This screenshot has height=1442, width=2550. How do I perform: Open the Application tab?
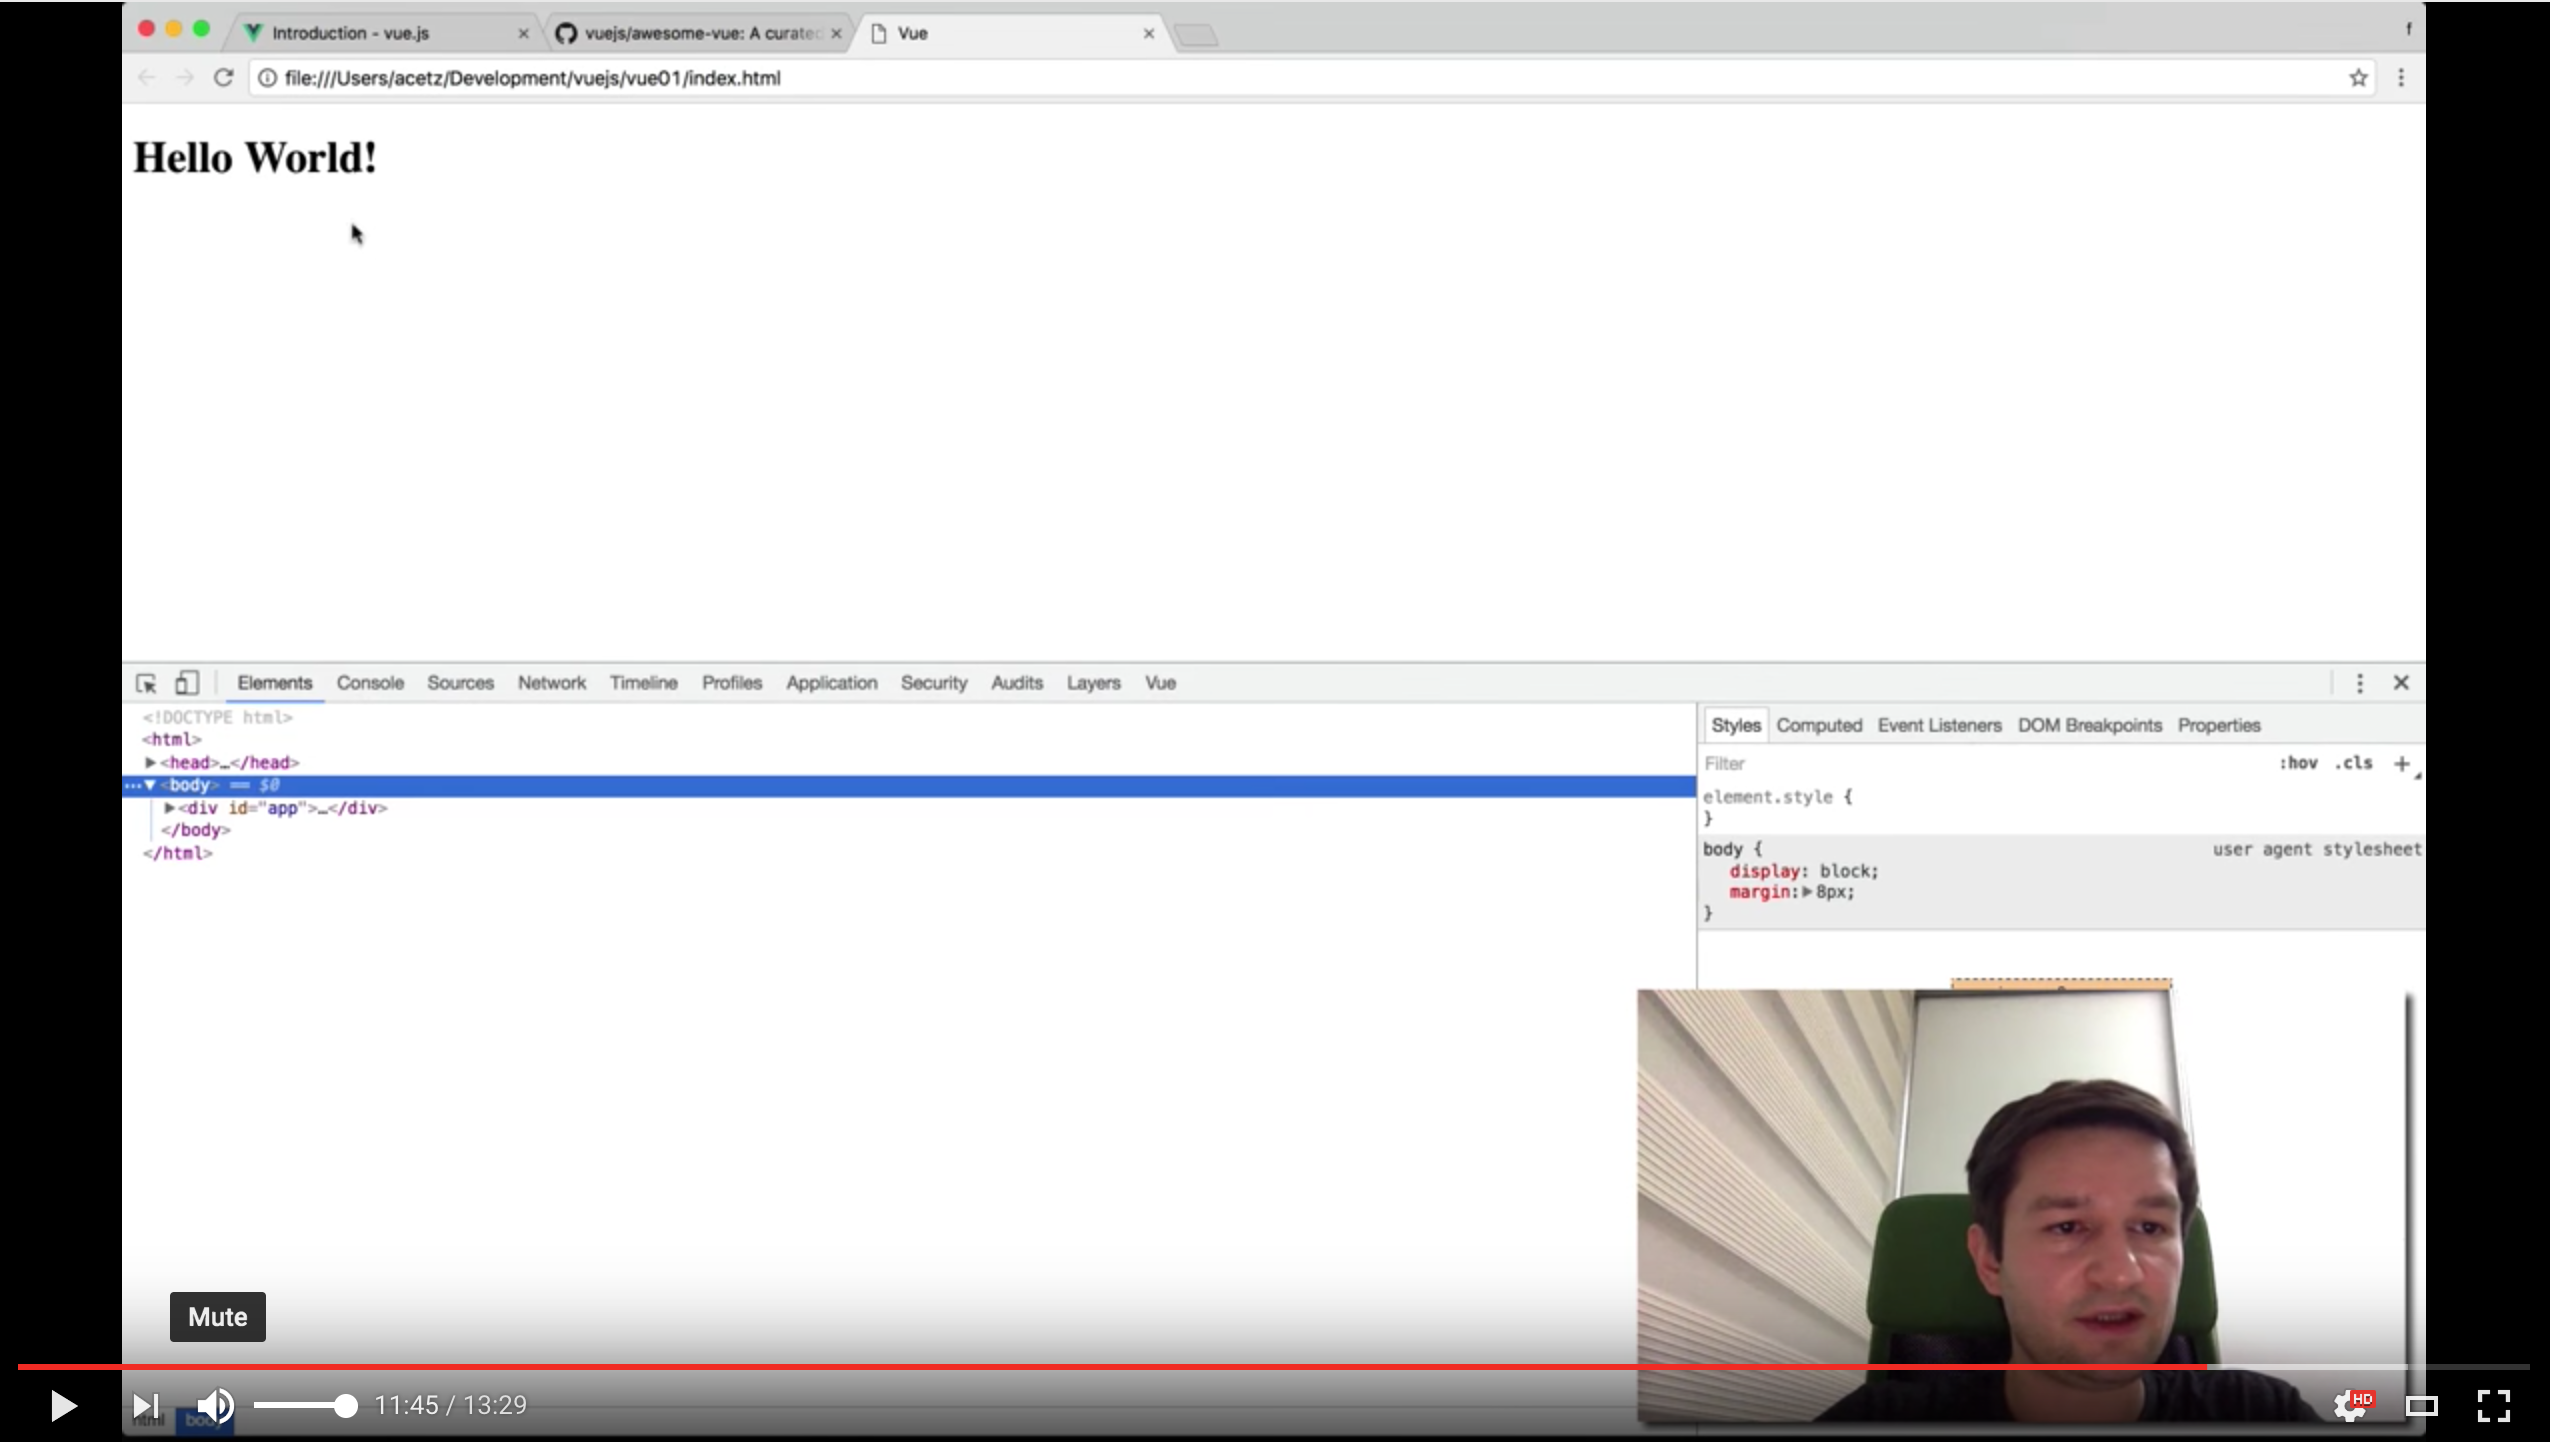pyautogui.click(x=831, y=683)
